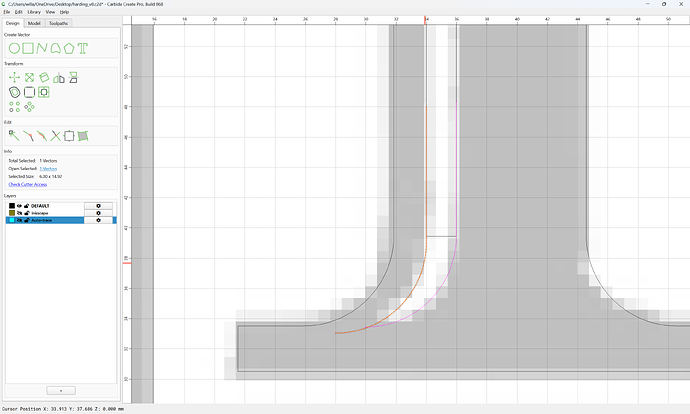Open the Mirror transform tool

59,78
